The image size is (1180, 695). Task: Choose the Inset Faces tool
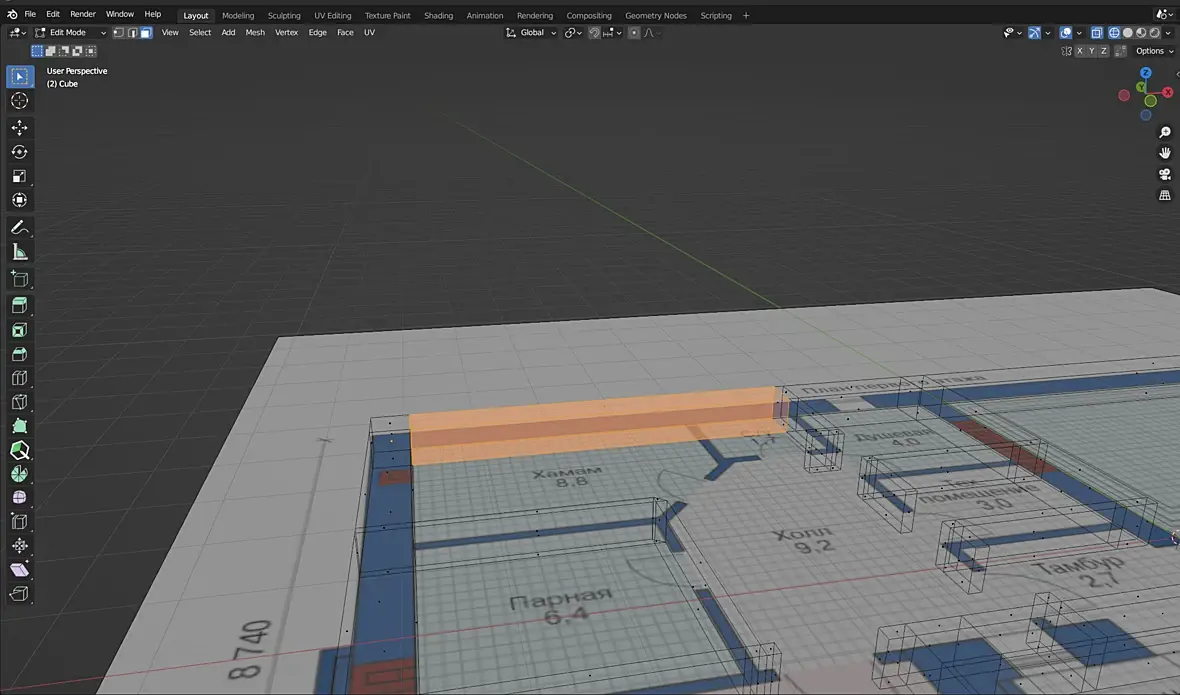[x=20, y=329]
